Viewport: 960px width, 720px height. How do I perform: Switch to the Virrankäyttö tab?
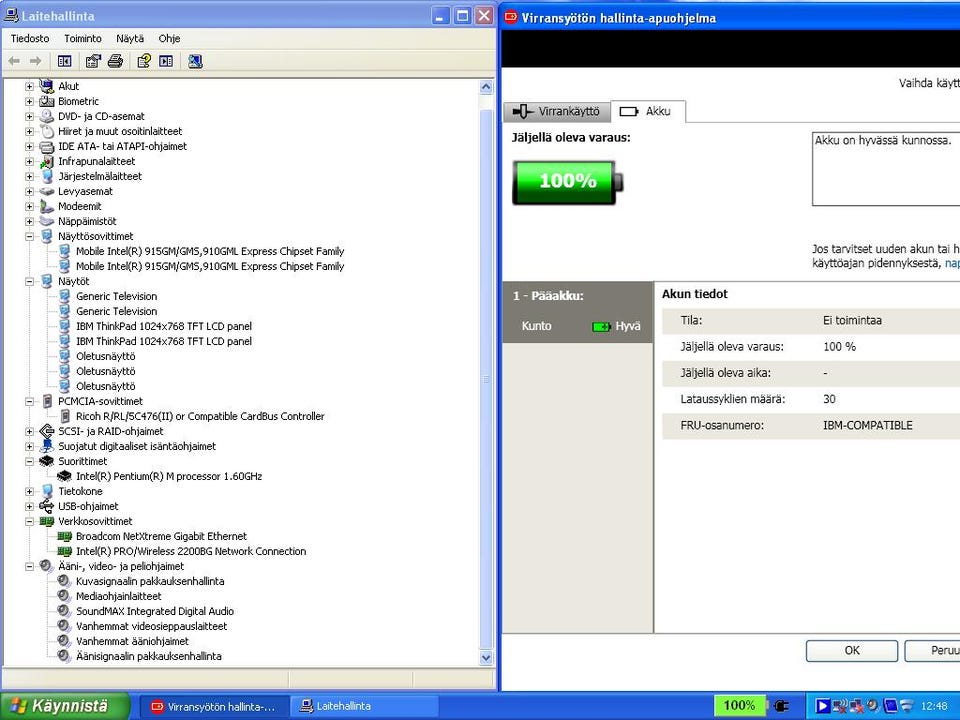point(557,111)
